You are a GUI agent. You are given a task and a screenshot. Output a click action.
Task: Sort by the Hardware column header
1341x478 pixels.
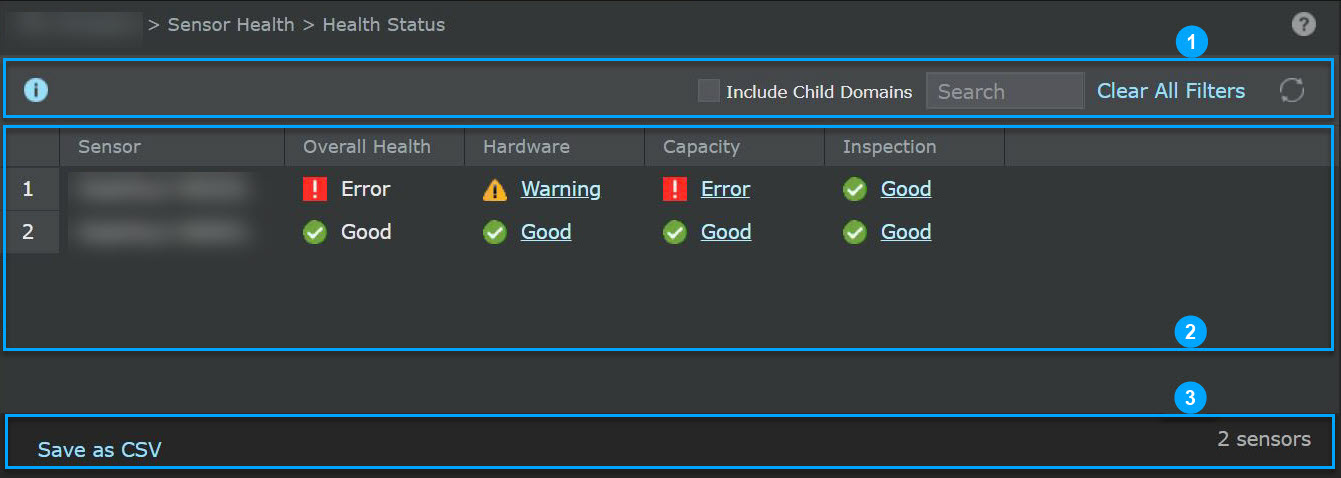coord(555,147)
